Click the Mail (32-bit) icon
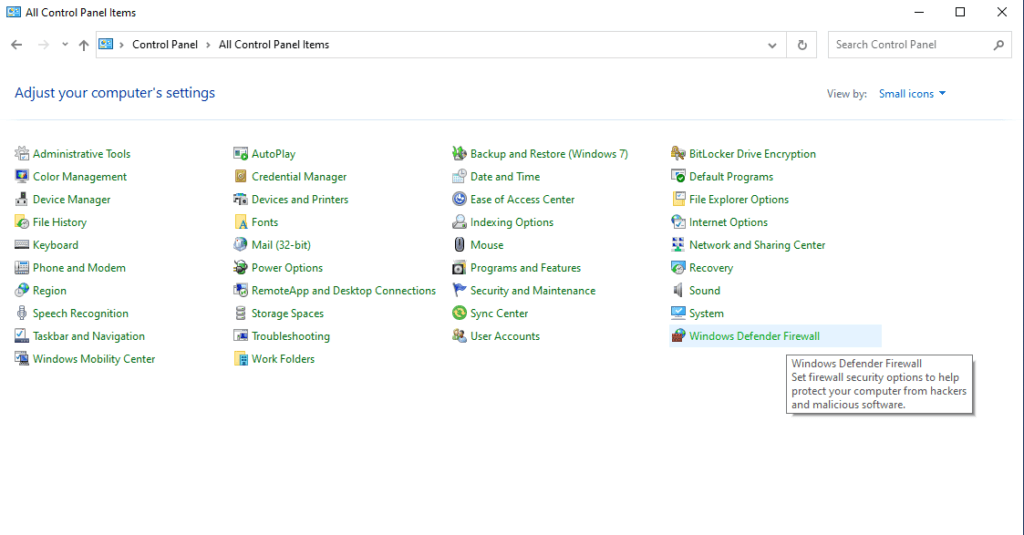 (x=240, y=245)
